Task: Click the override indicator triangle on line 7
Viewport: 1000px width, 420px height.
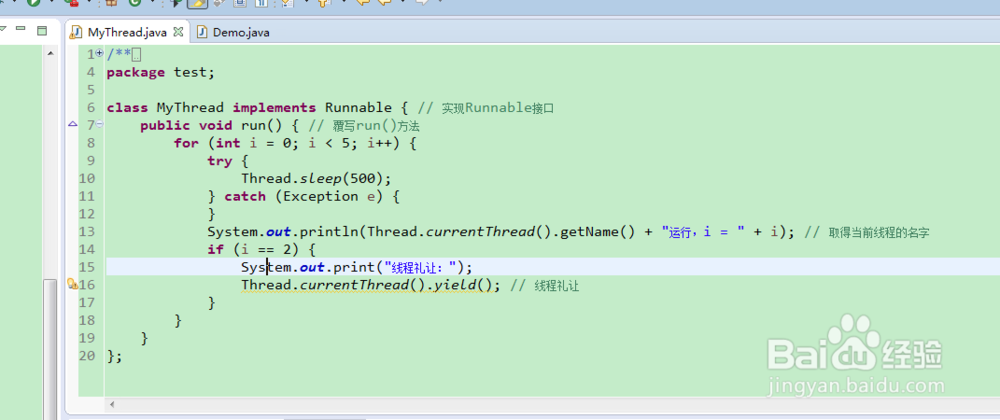Action: (x=72, y=124)
